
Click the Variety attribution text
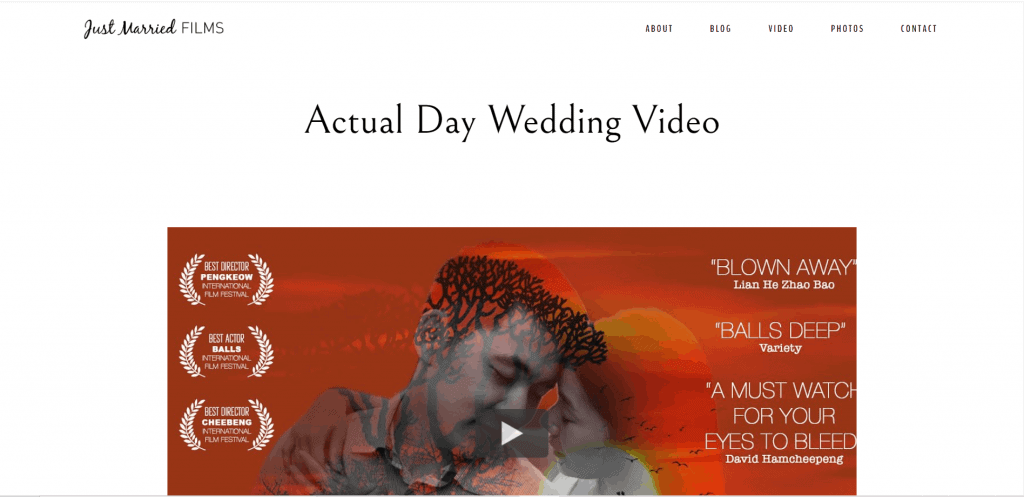pyautogui.click(x=780, y=348)
